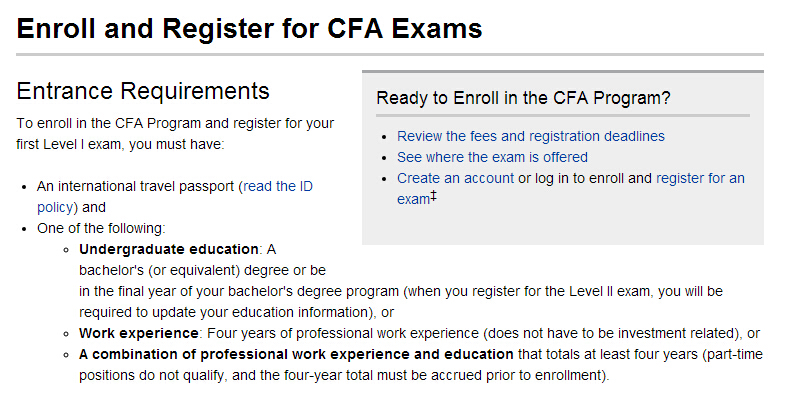Click bold "A combination of professional work experience" text
This screenshot has height=407, width=787.
[297, 354]
